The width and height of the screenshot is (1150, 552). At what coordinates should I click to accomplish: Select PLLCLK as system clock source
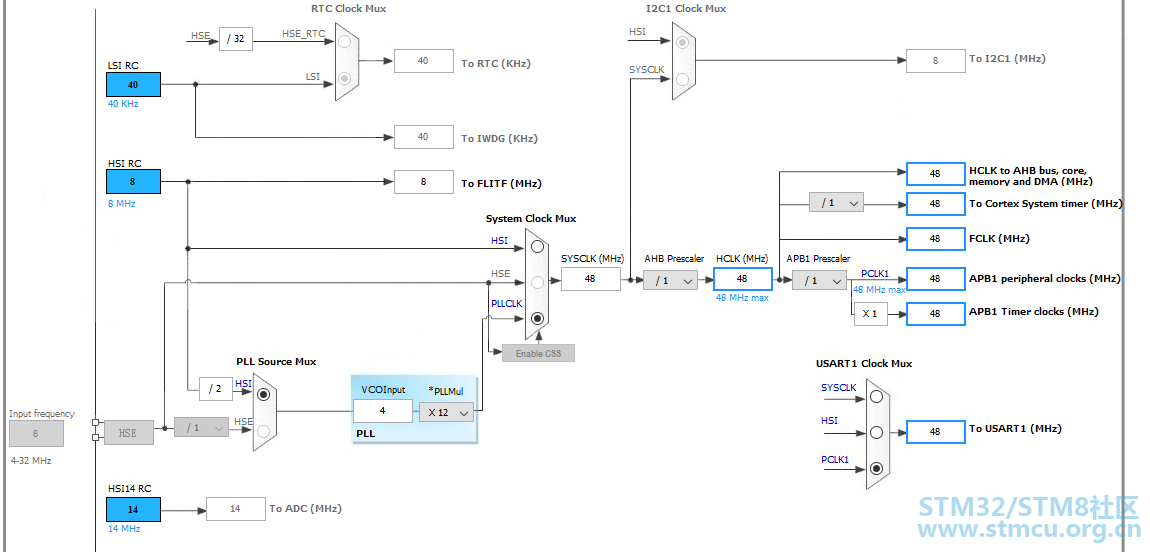(538, 319)
